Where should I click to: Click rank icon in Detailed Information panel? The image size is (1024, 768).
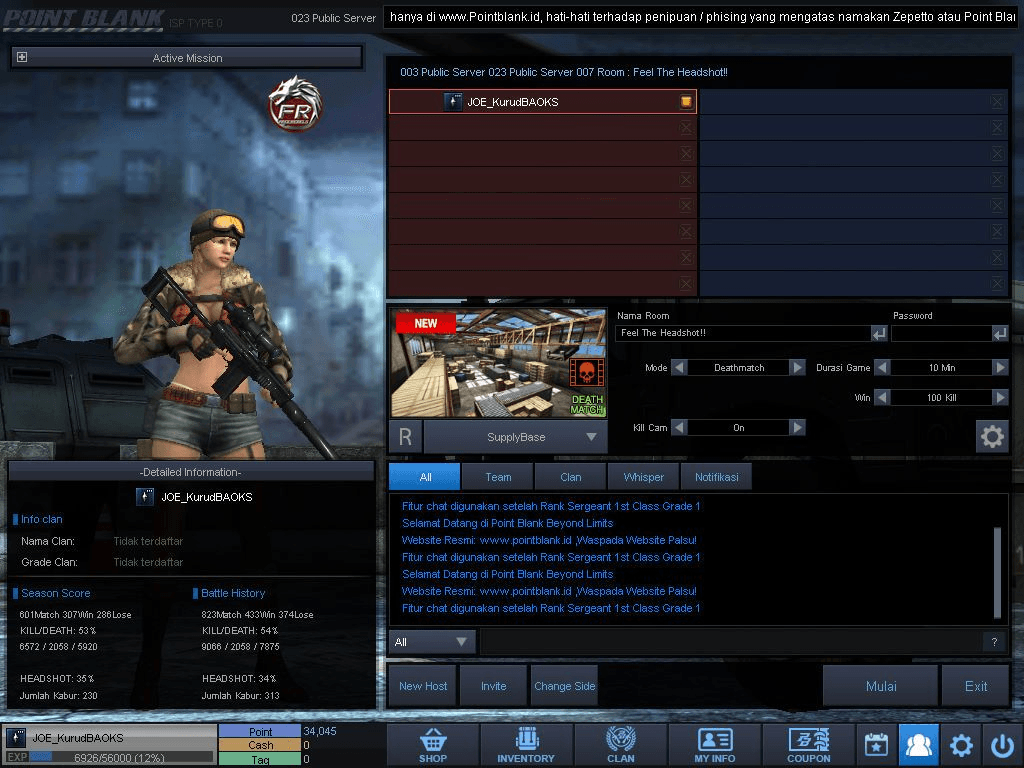(145, 497)
